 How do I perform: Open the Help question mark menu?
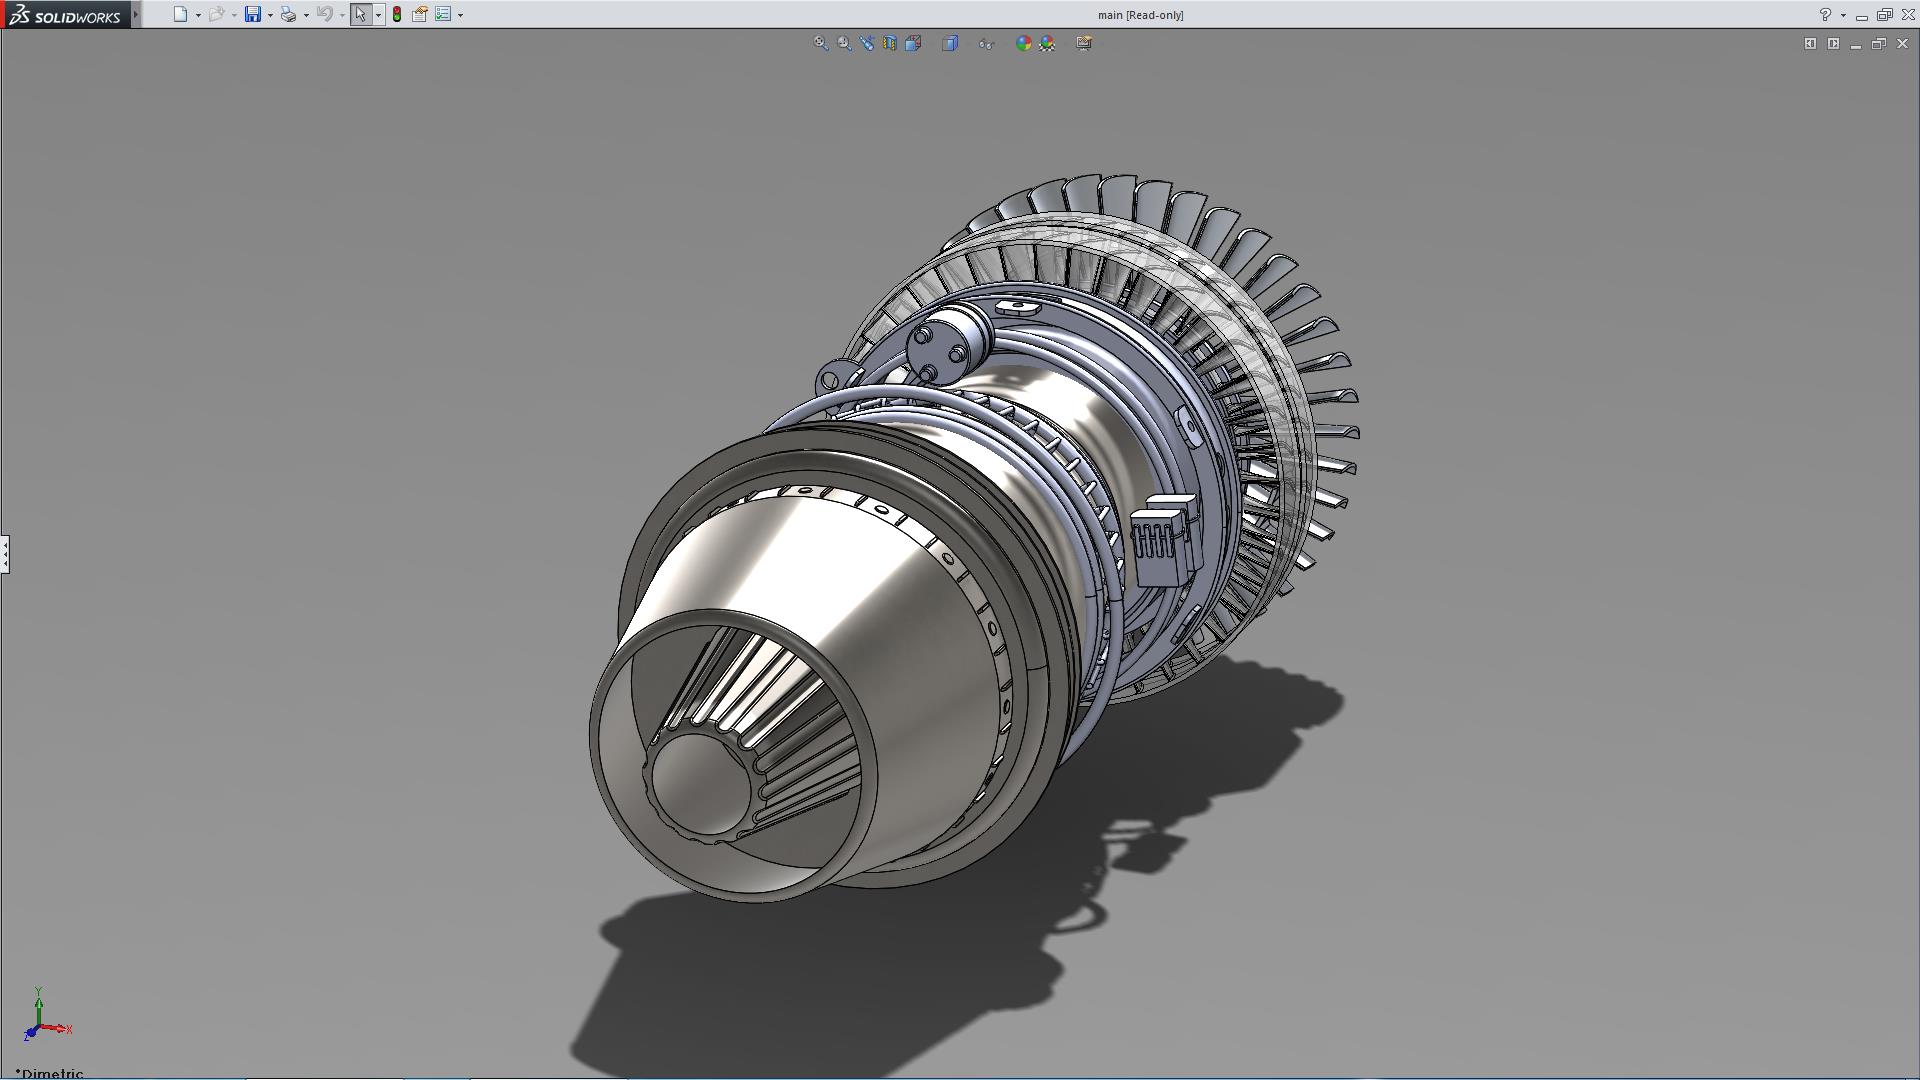tap(1825, 14)
